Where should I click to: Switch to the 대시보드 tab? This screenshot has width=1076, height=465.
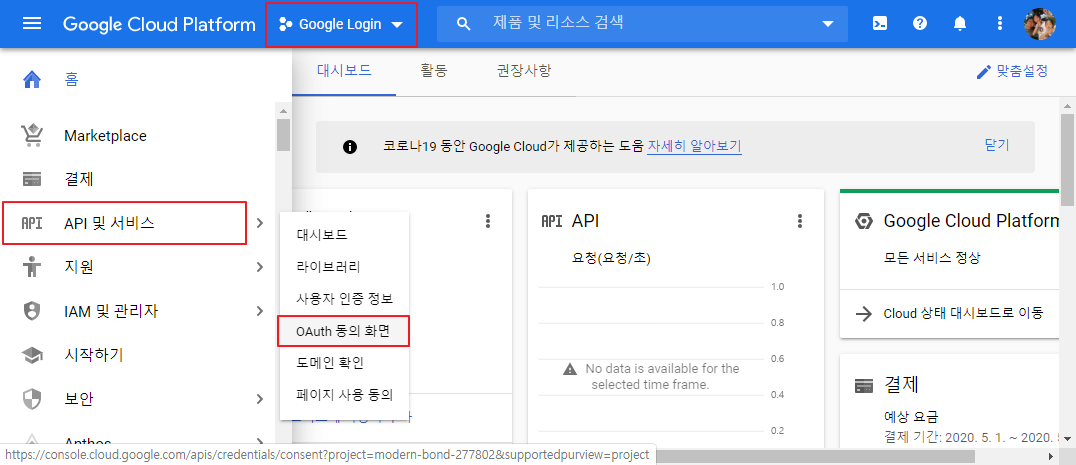click(344, 71)
